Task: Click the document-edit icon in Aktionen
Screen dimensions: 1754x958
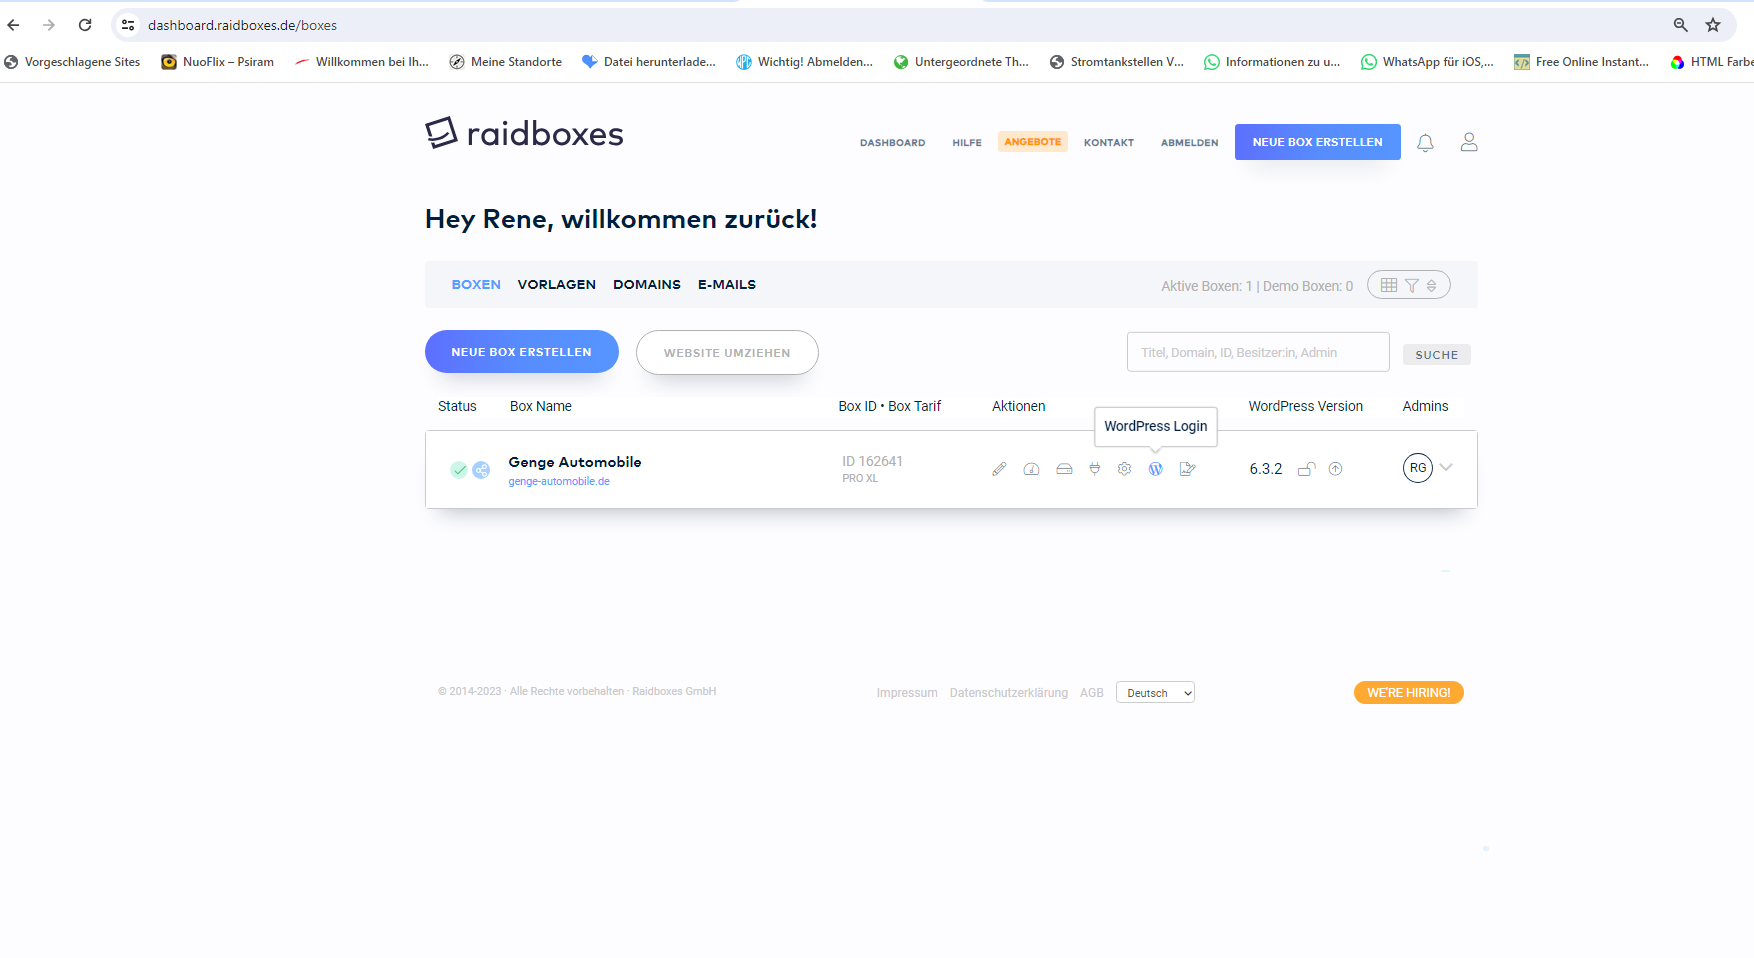Action: click(1188, 469)
